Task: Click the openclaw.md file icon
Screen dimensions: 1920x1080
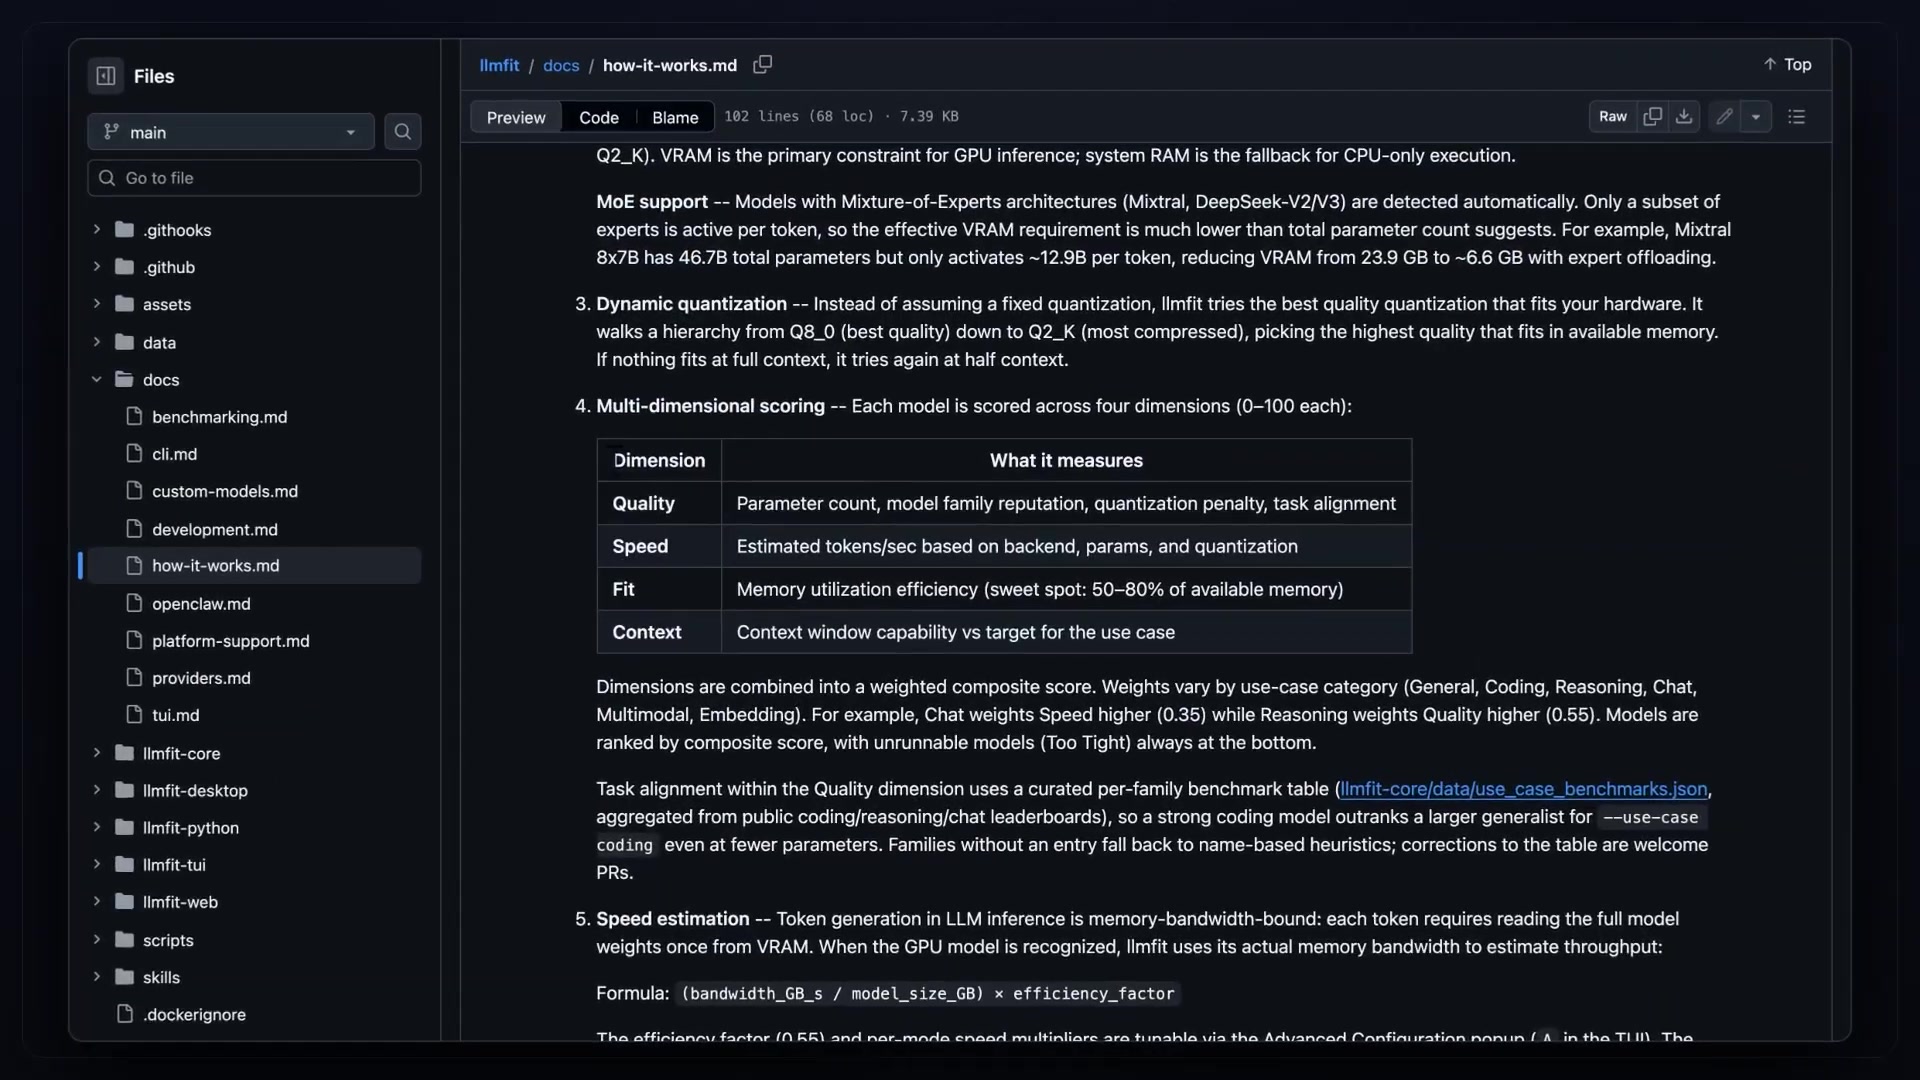Action: click(x=134, y=603)
